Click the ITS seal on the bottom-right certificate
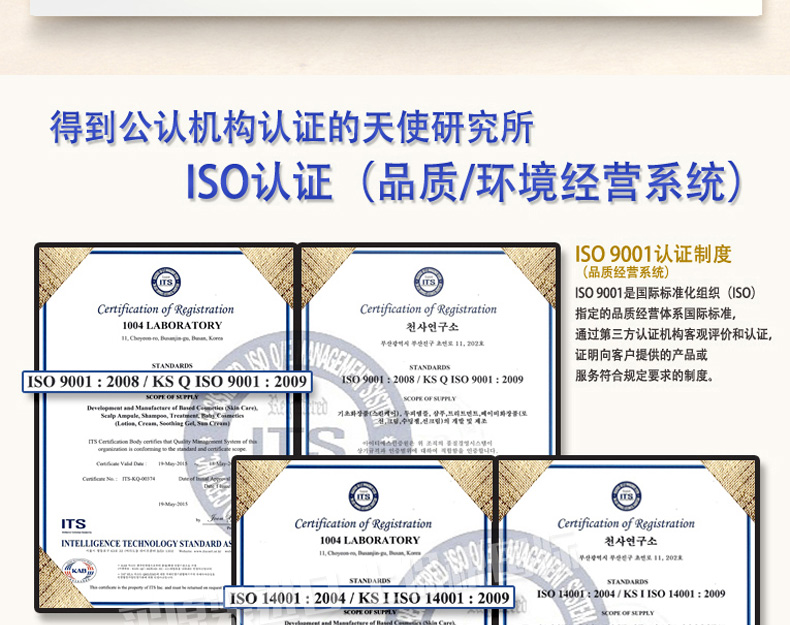790x625 pixels. [626, 497]
